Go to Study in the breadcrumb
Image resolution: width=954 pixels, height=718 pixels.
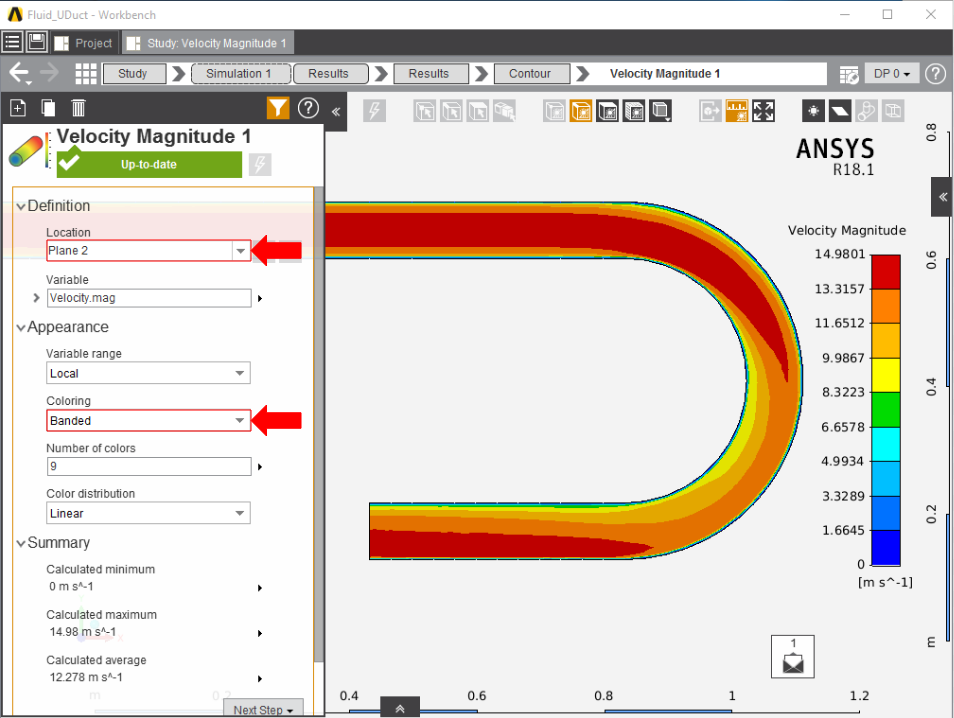(x=133, y=74)
